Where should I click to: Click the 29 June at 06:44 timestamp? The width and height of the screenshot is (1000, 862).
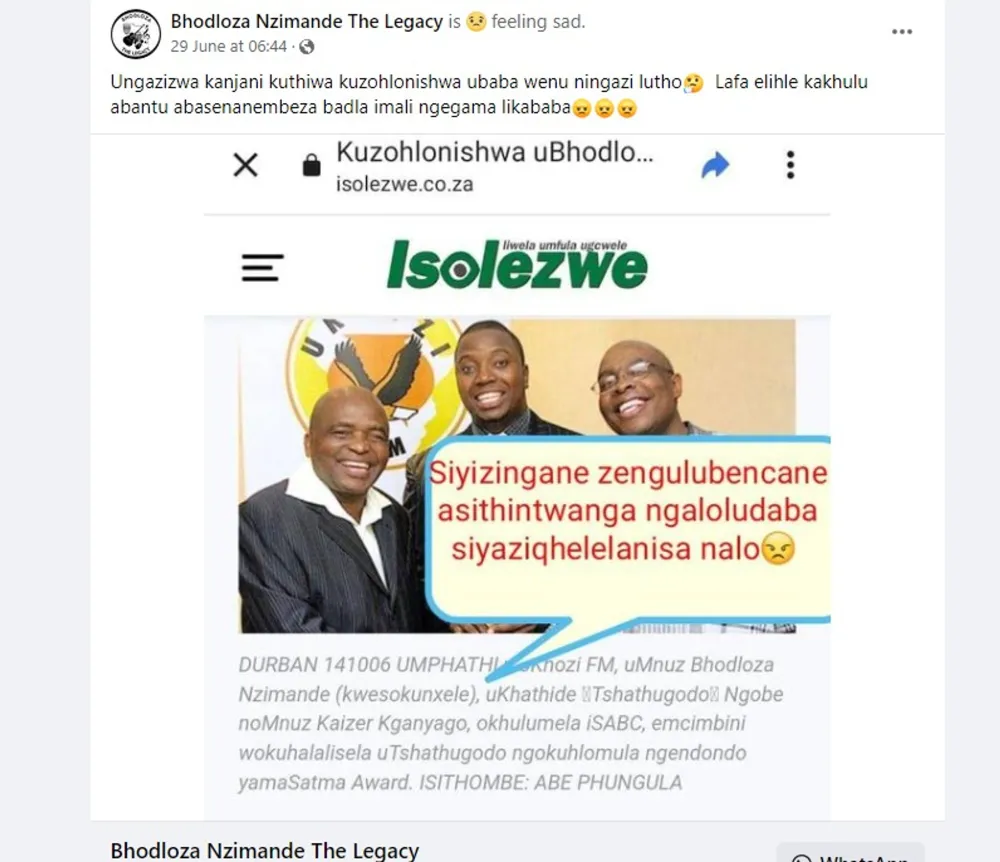tap(228, 47)
